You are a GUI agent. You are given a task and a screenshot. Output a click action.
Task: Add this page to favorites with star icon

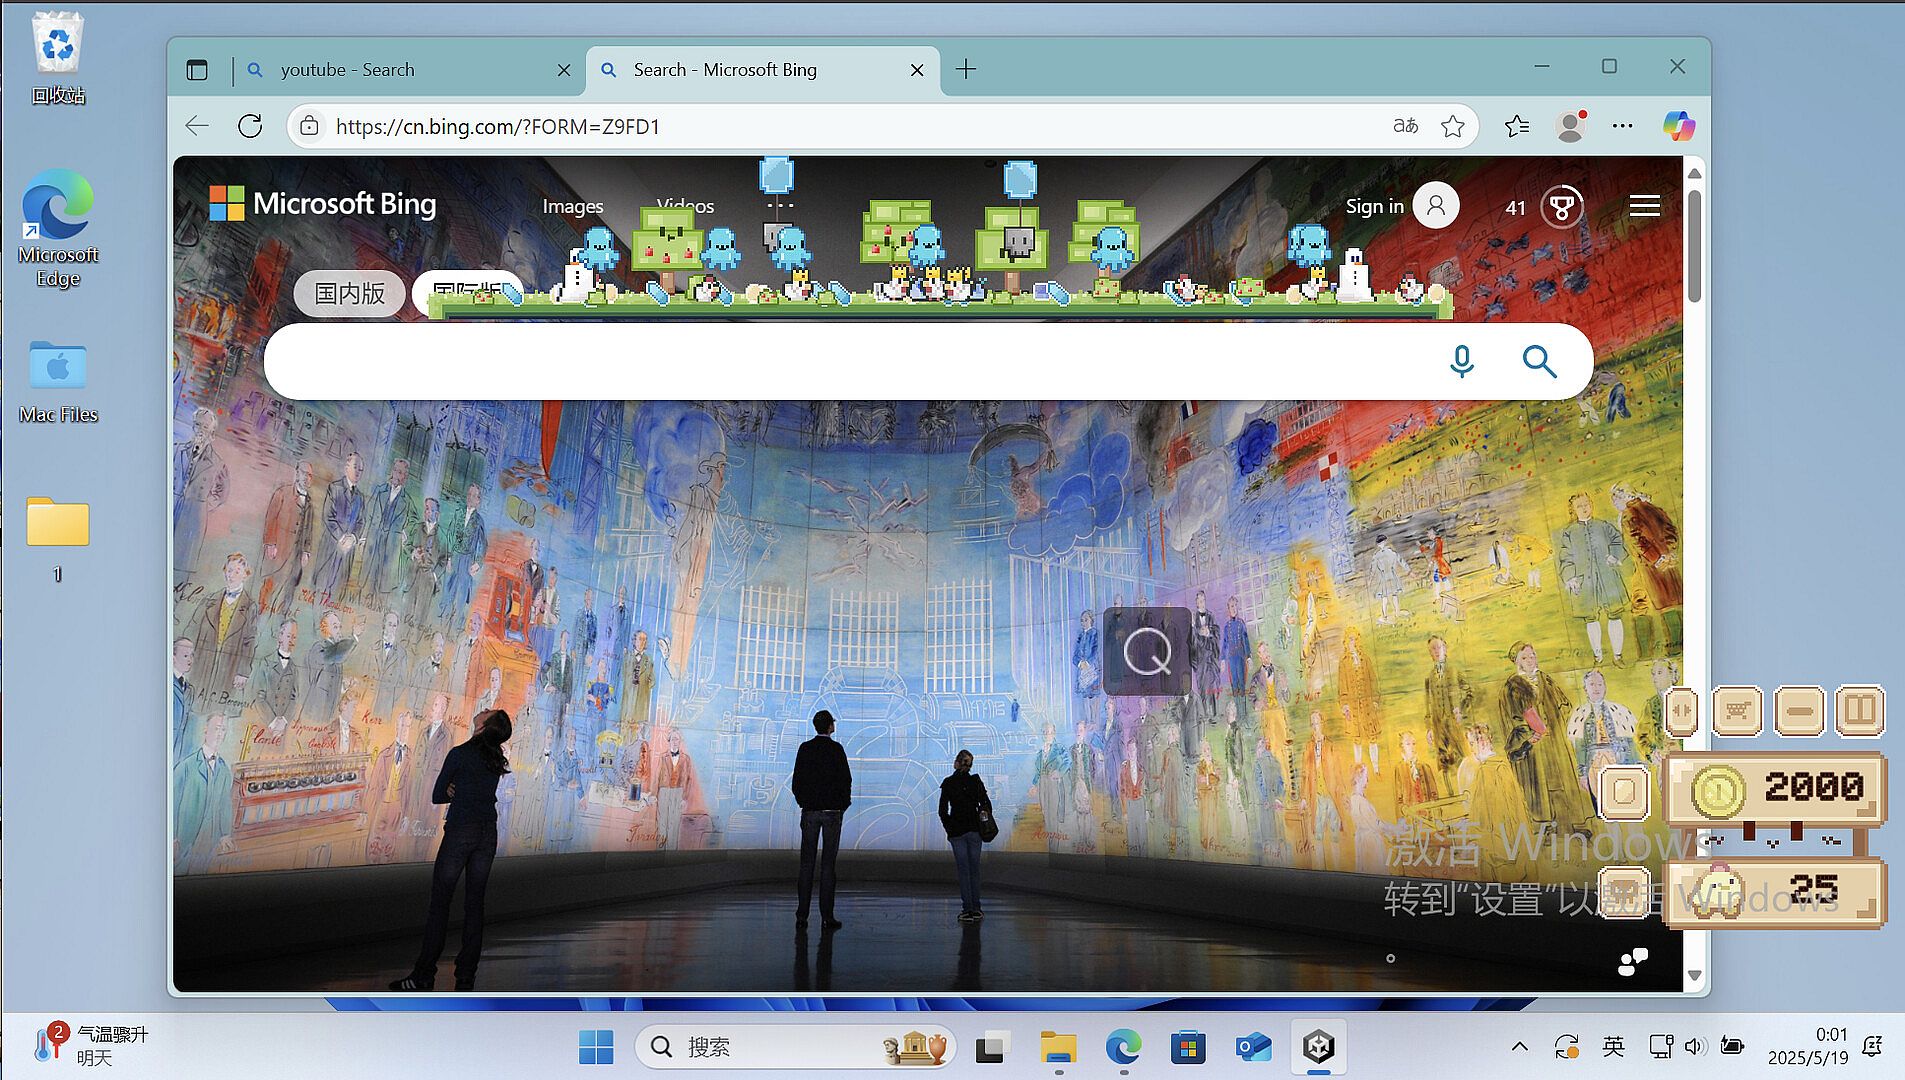(x=1452, y=126)
